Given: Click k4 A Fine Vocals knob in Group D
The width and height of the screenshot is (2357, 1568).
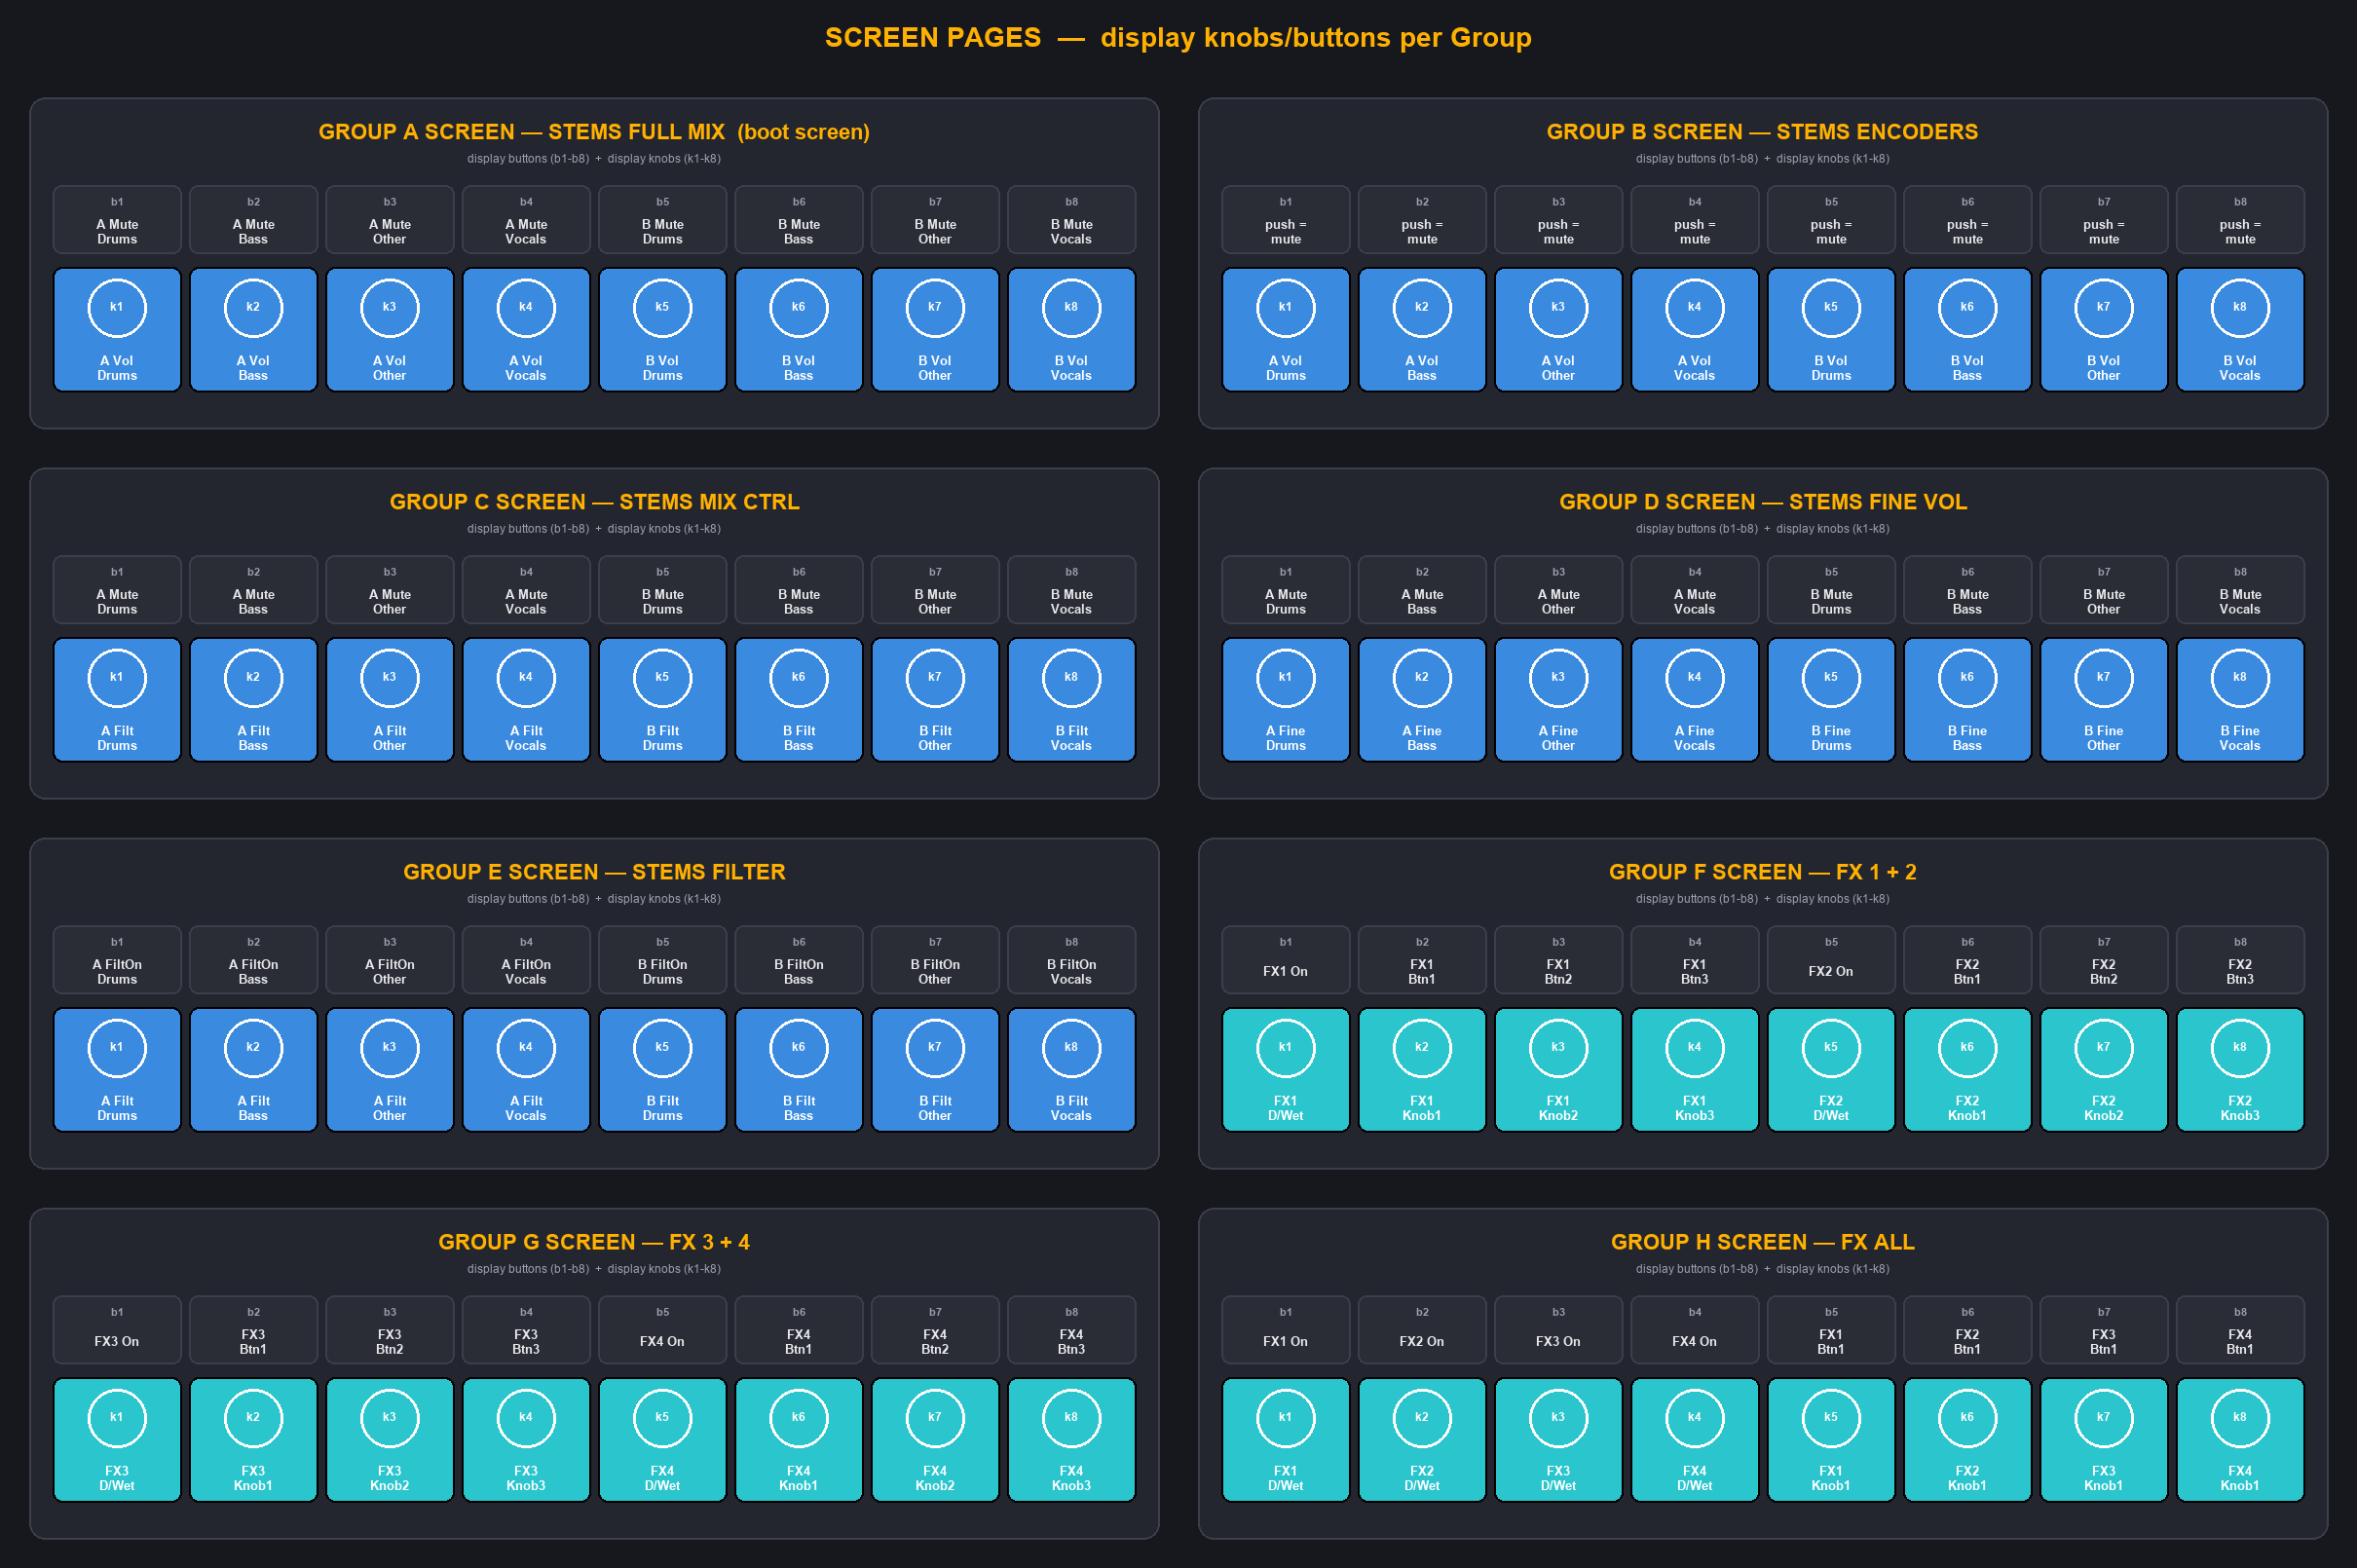Looking at the screenshot, I should [x=1695, y=699].
